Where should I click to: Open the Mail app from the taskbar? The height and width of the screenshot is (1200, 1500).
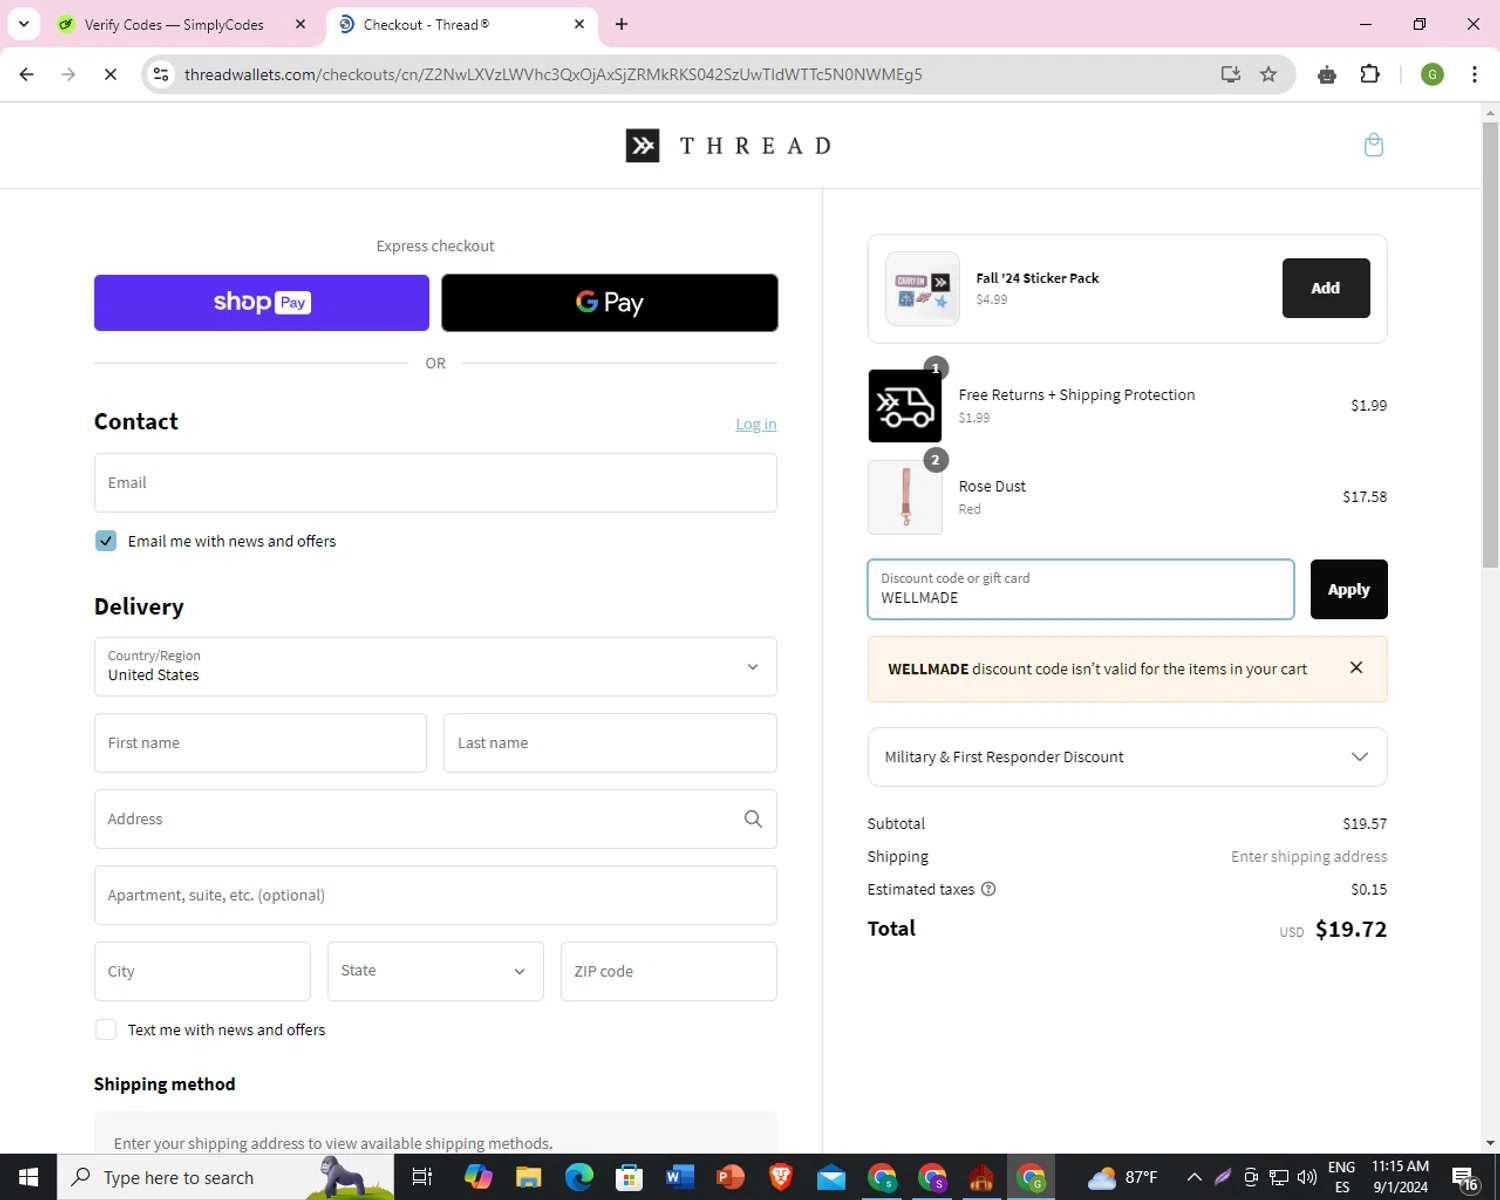tap(831, 1177)
